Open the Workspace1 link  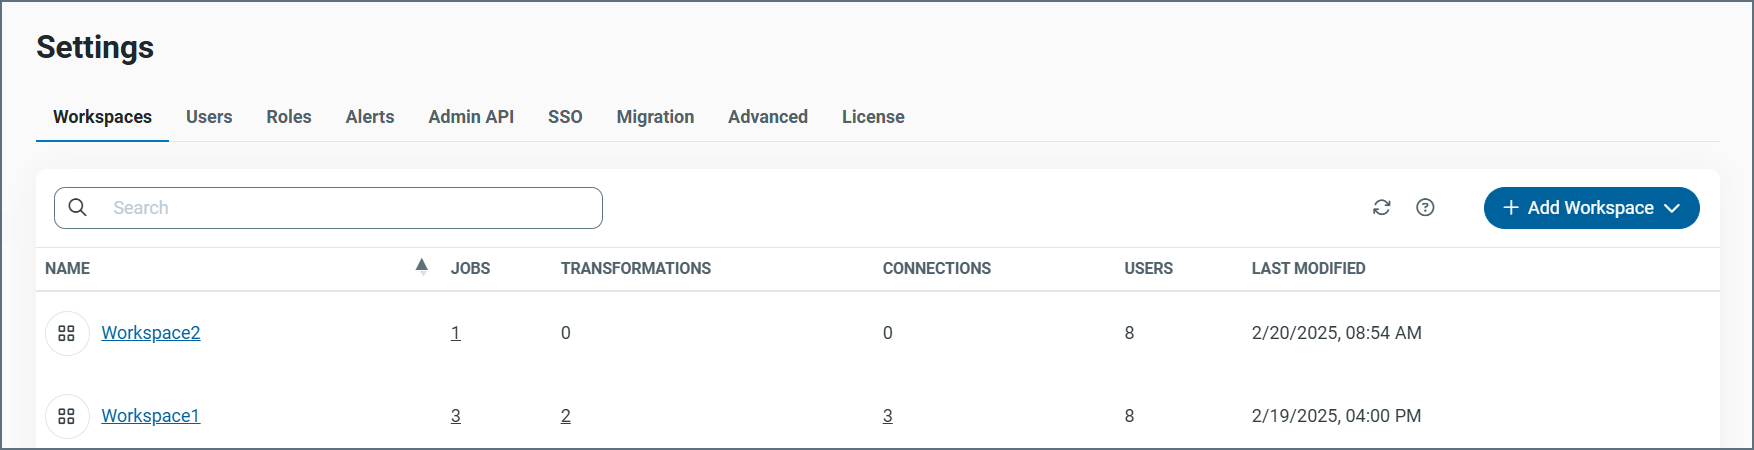[x=151, y=416]
